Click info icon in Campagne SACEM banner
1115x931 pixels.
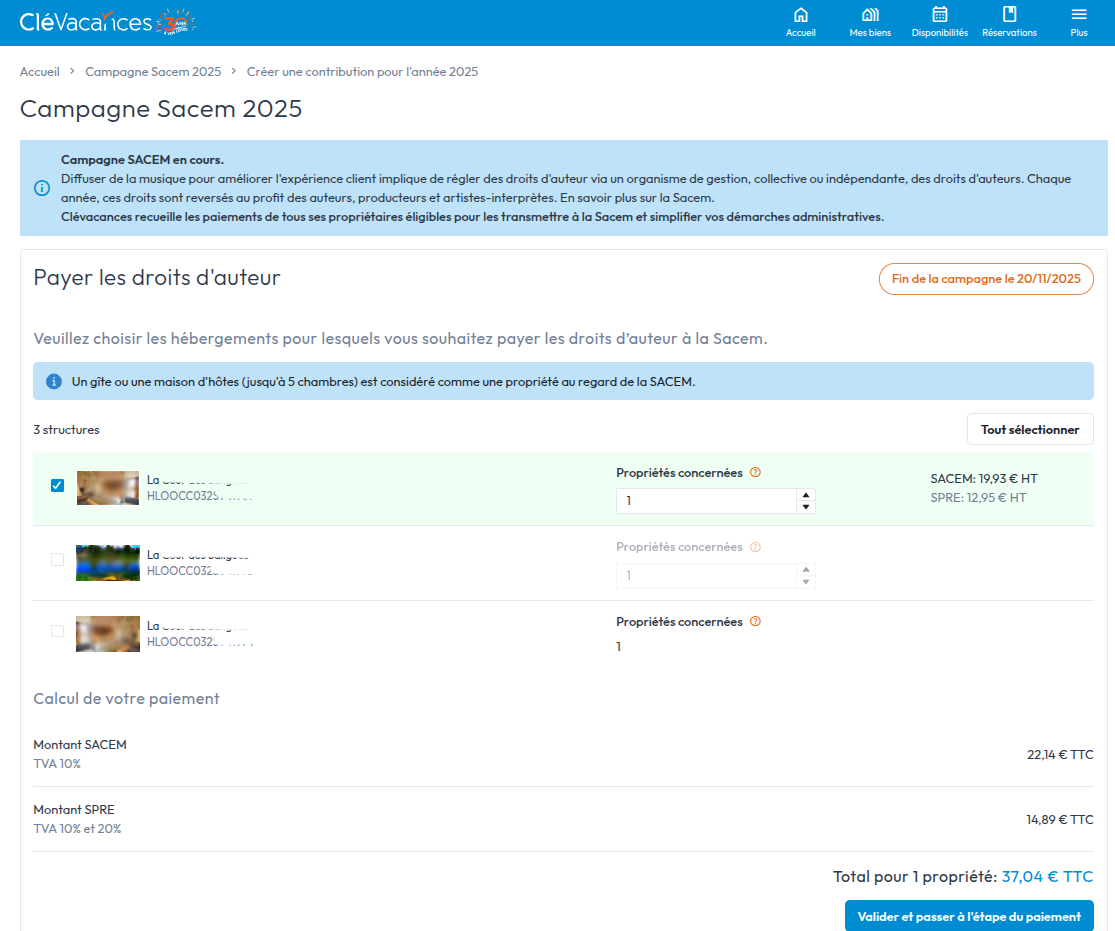pyautogui.click(x=42, y=188)
